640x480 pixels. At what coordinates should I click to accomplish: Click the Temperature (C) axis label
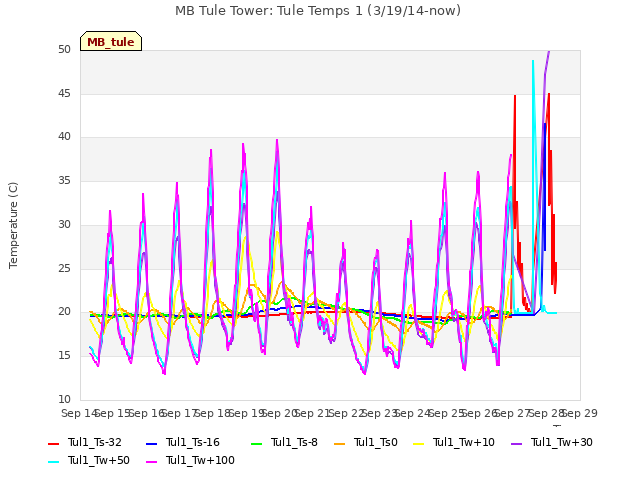pos(13,225)
